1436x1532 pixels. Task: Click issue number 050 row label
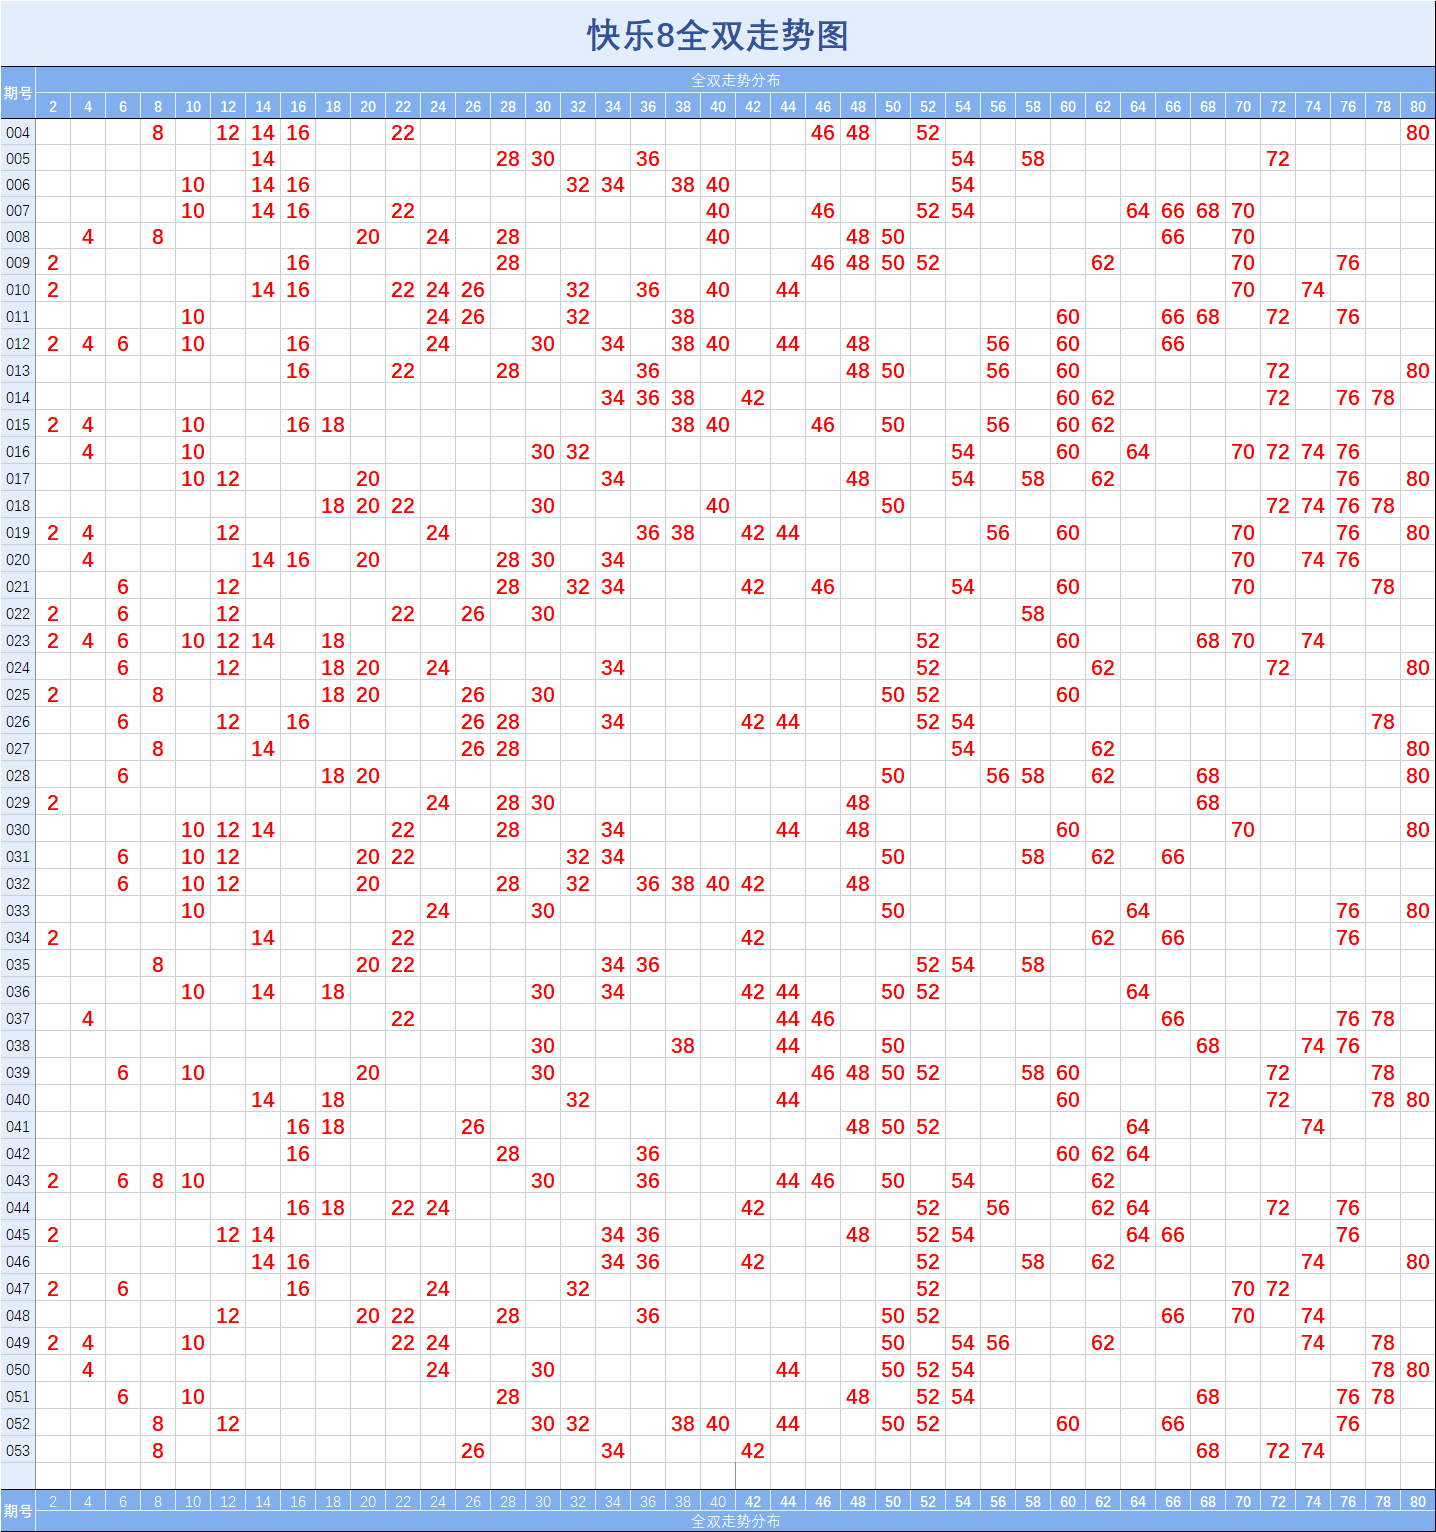18,1369
